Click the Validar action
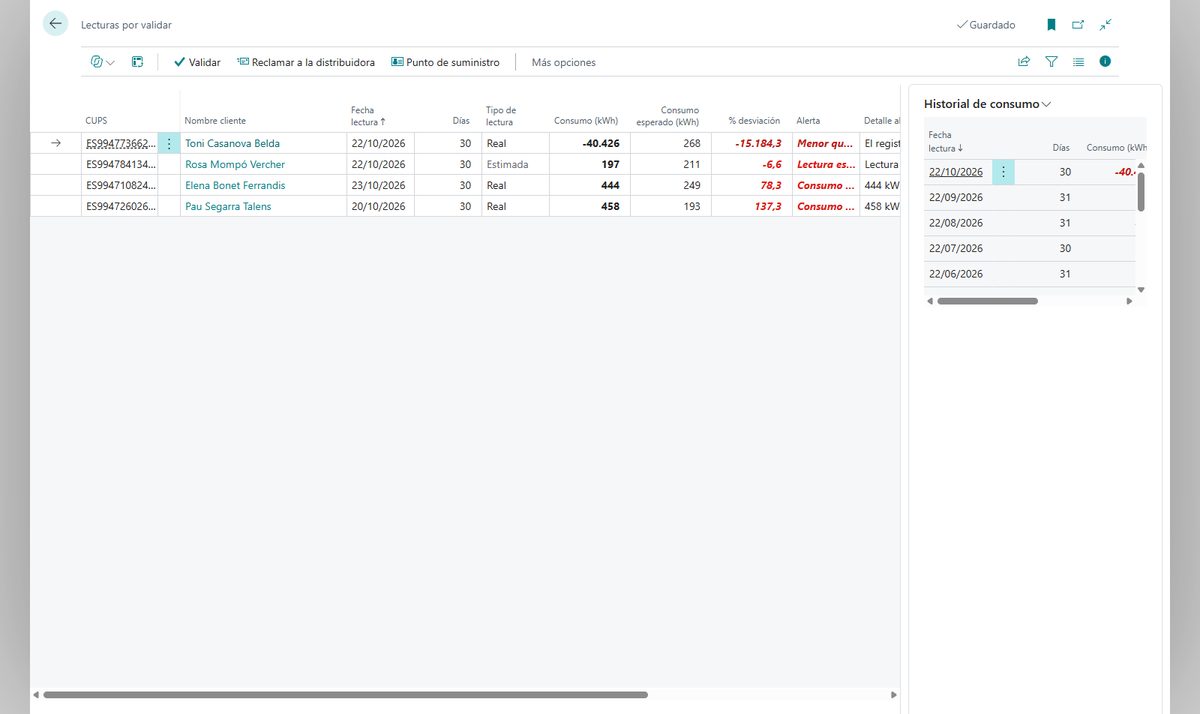 pos(197,62)
